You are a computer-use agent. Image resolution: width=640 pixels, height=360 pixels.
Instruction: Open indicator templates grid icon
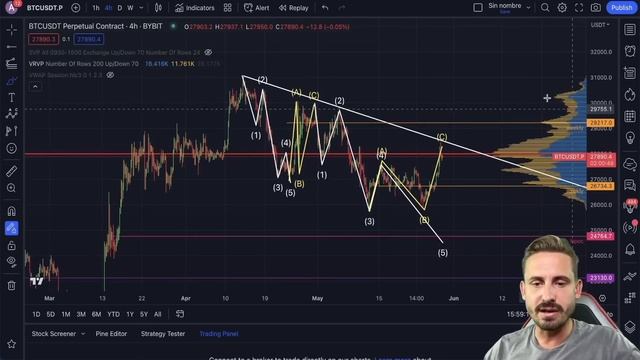228,8
